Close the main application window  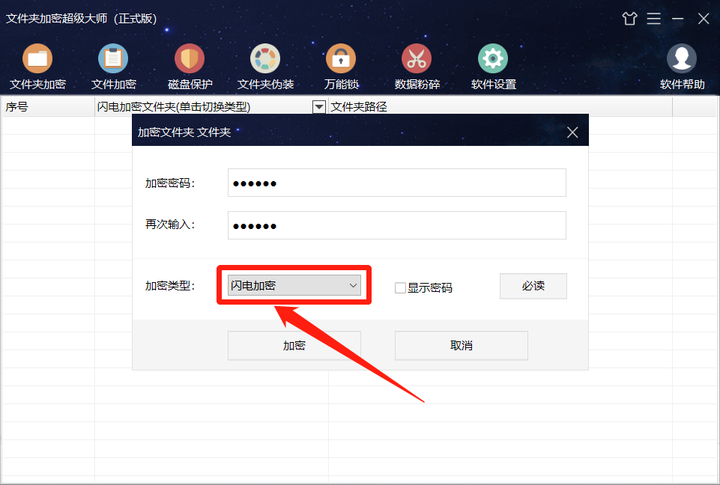[703, 18]
